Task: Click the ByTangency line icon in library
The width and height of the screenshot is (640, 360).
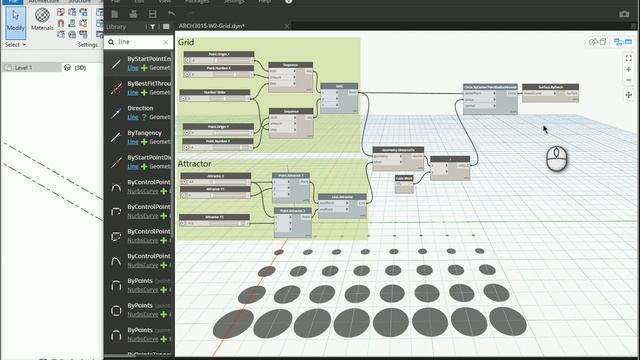Action: (116, 138)
